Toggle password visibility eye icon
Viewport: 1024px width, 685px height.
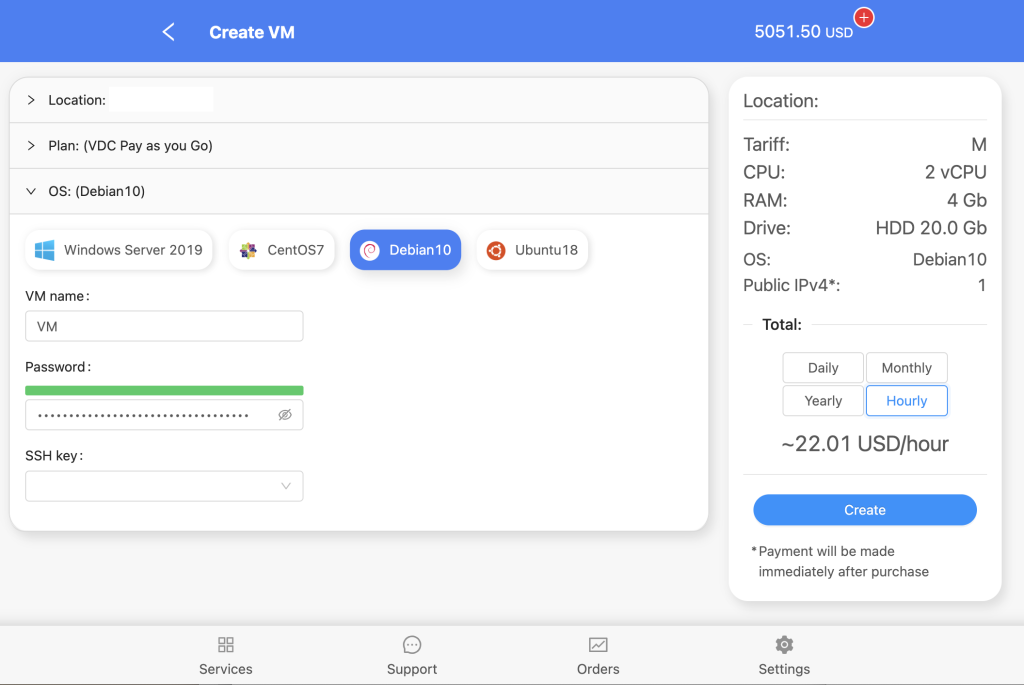(x=285, y=415)
